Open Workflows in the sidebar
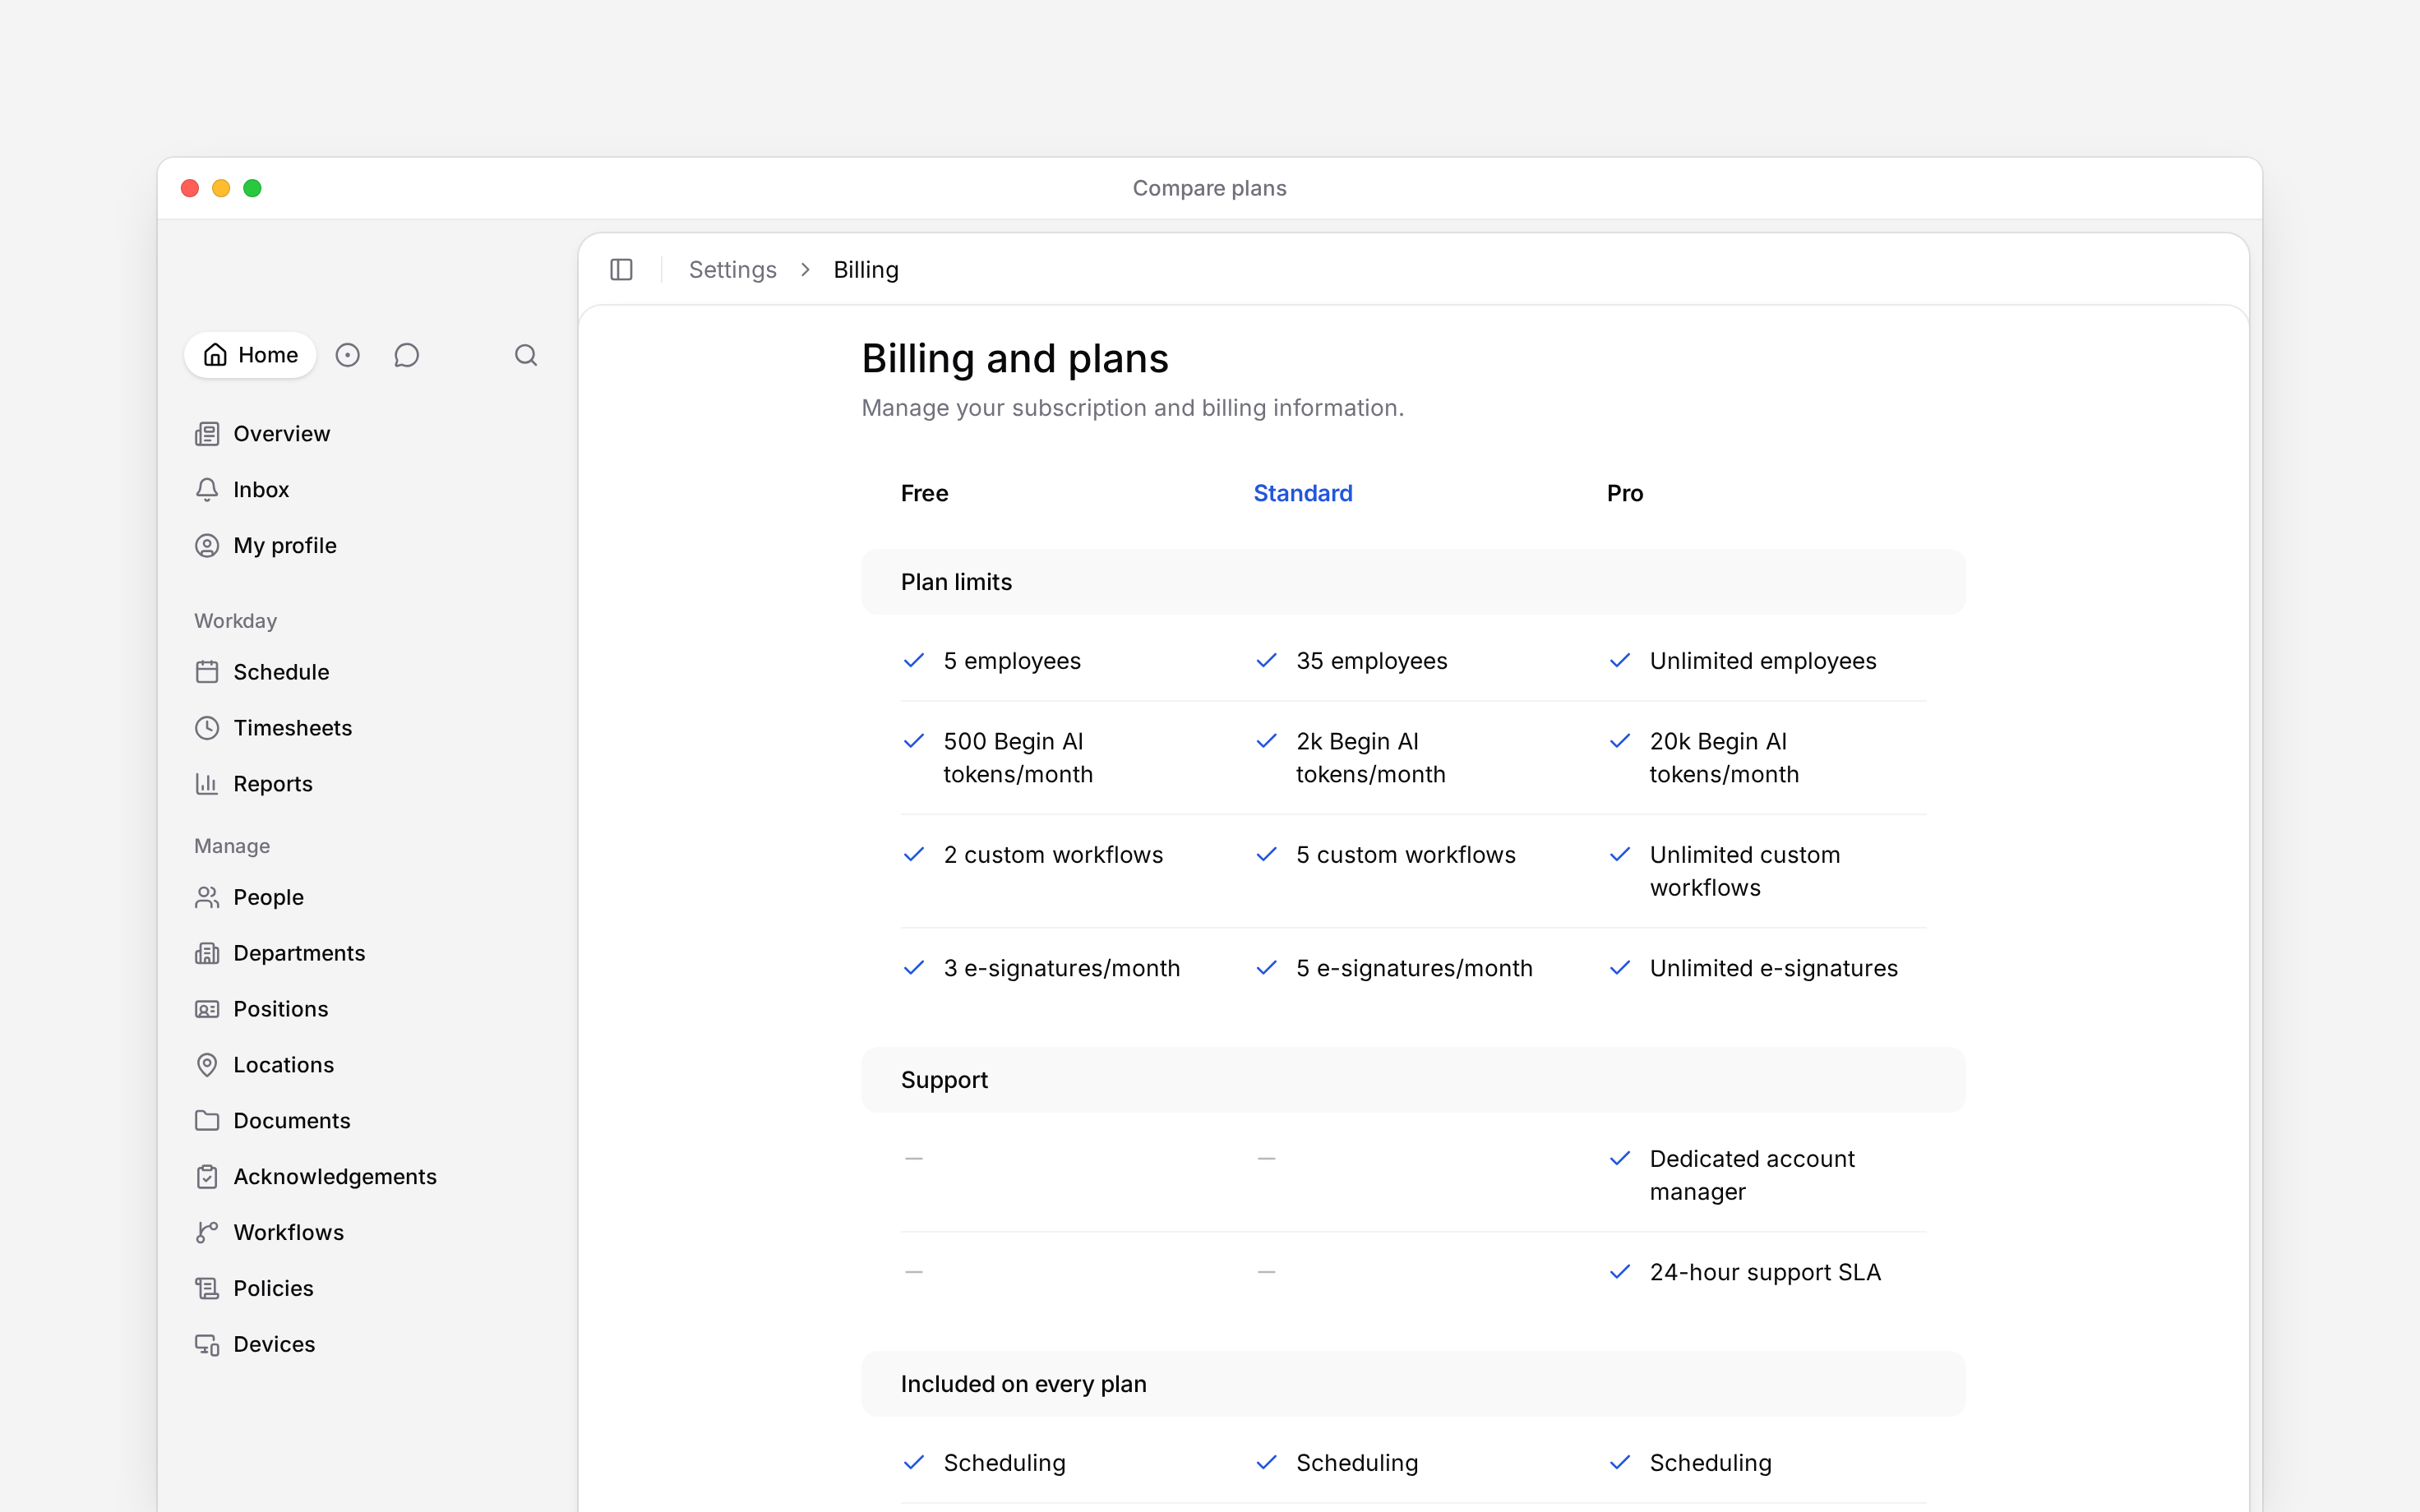Screen dimensions: 2420x1512 click(289, 1233)
